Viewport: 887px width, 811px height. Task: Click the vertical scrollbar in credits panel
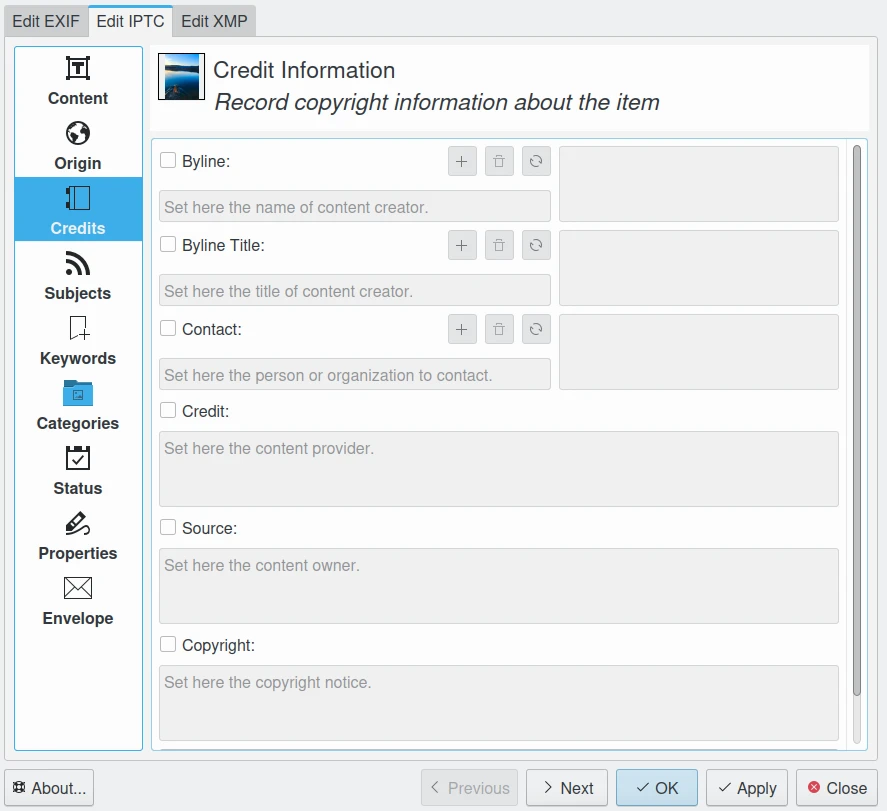click(x=856, y=420)
